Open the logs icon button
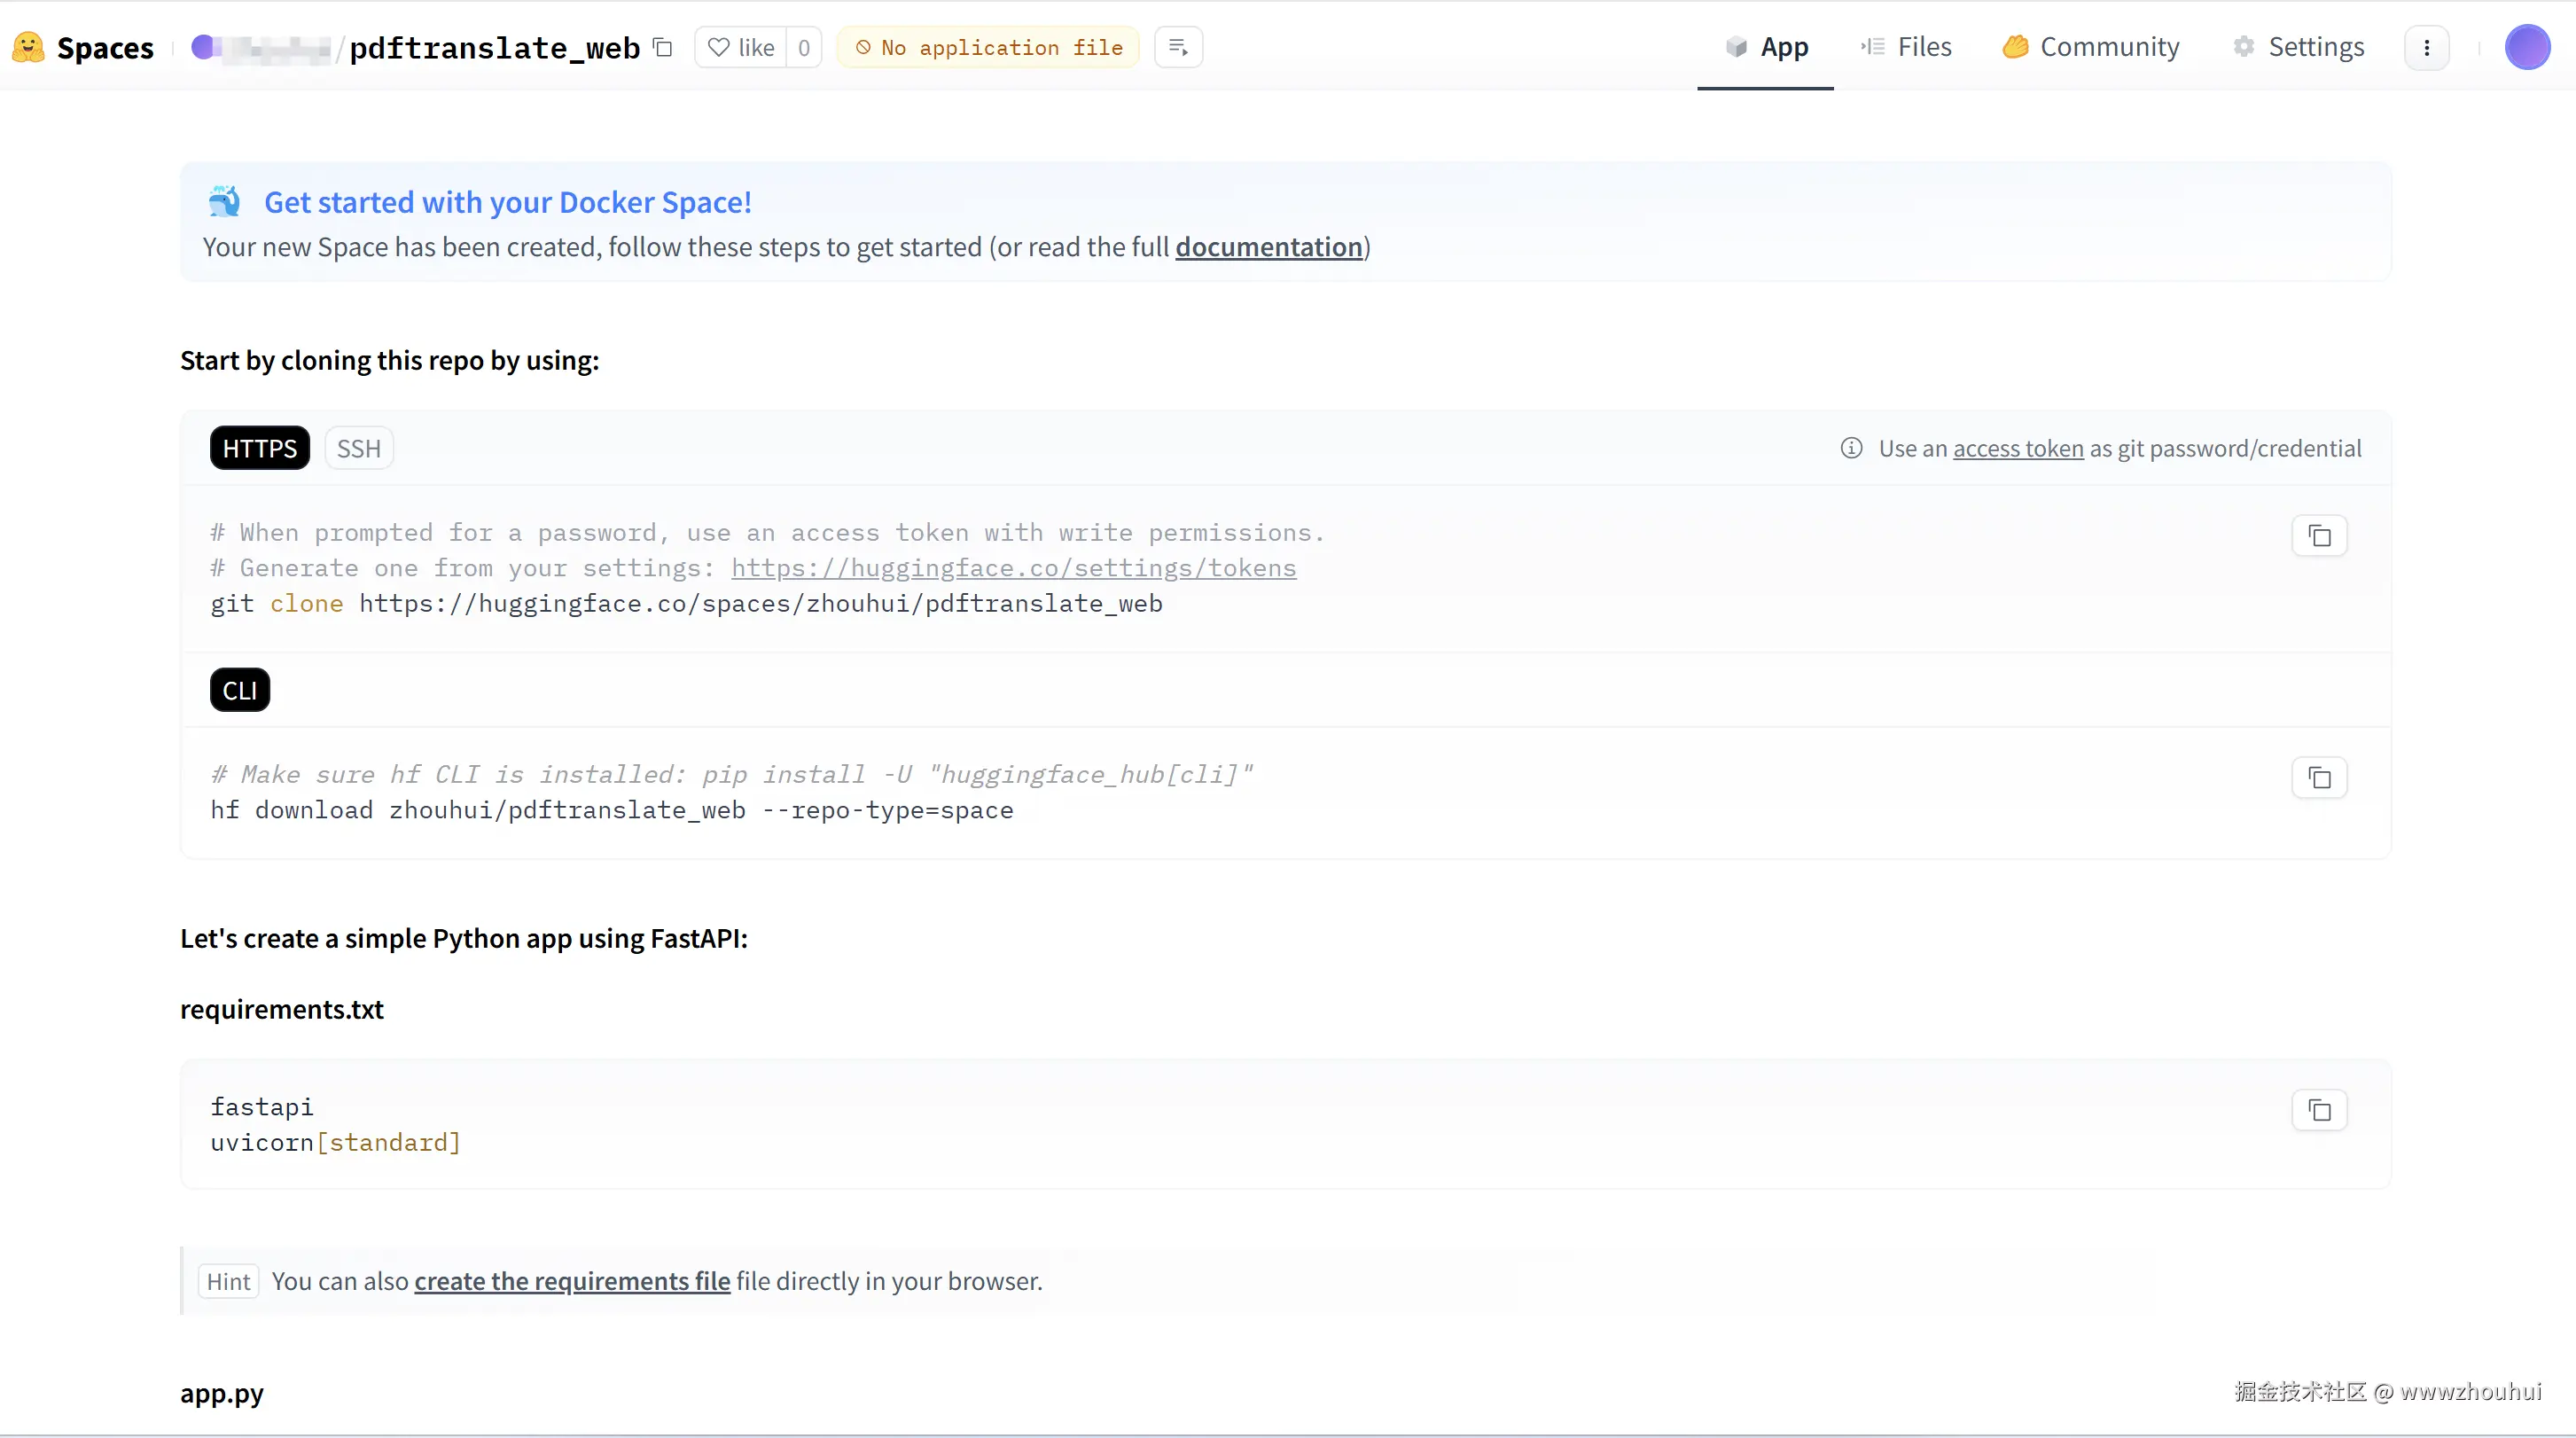The image size is (2576, 1438). (x=1178, y=47)
